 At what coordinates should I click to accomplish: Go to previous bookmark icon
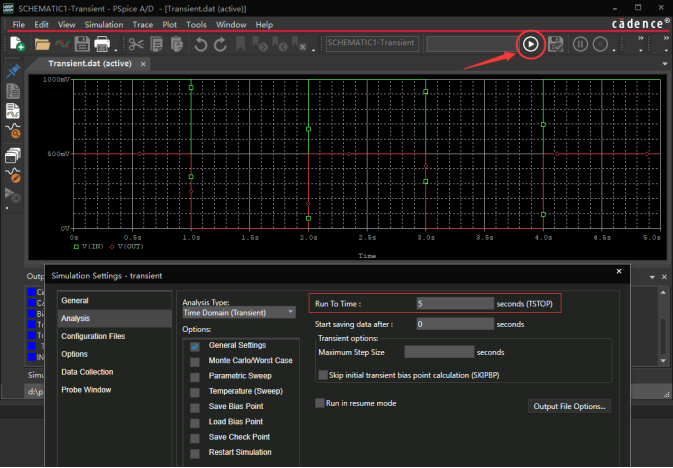[280, 44]
